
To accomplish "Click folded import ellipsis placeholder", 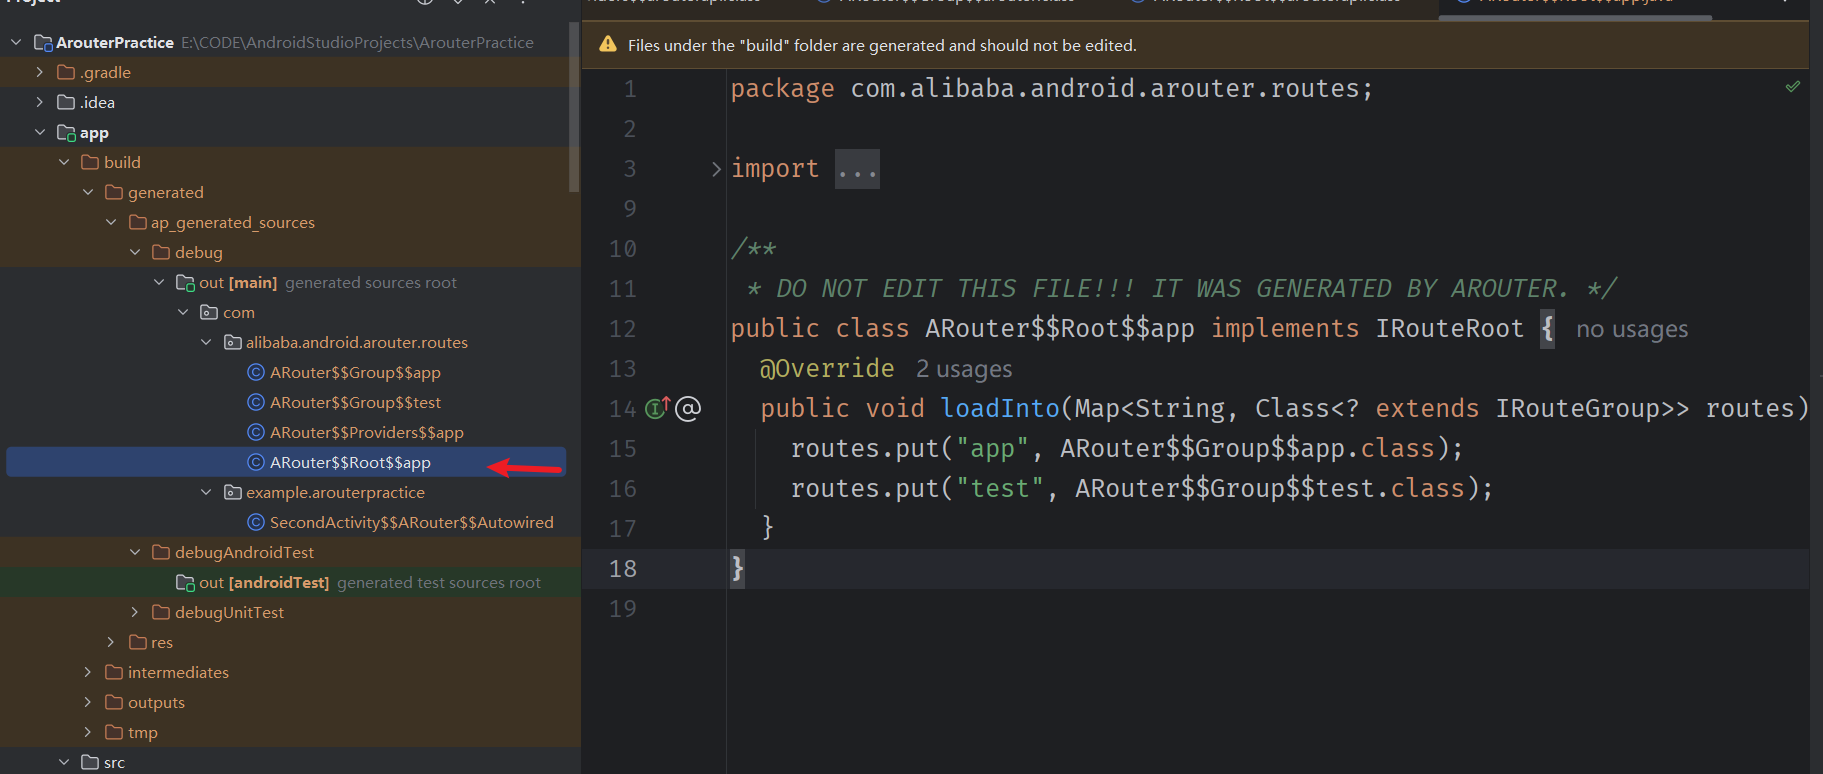I will pos(857,169).
